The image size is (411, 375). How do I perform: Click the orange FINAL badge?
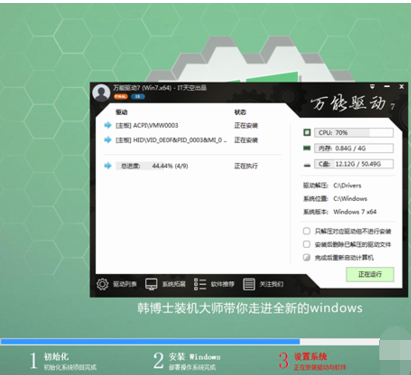pyautogui.click(x=121, y=96)
